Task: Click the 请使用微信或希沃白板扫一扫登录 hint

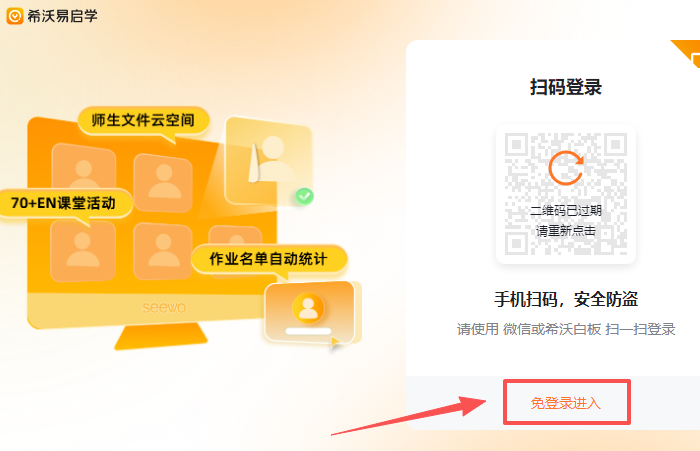Action: coord(566,329)
